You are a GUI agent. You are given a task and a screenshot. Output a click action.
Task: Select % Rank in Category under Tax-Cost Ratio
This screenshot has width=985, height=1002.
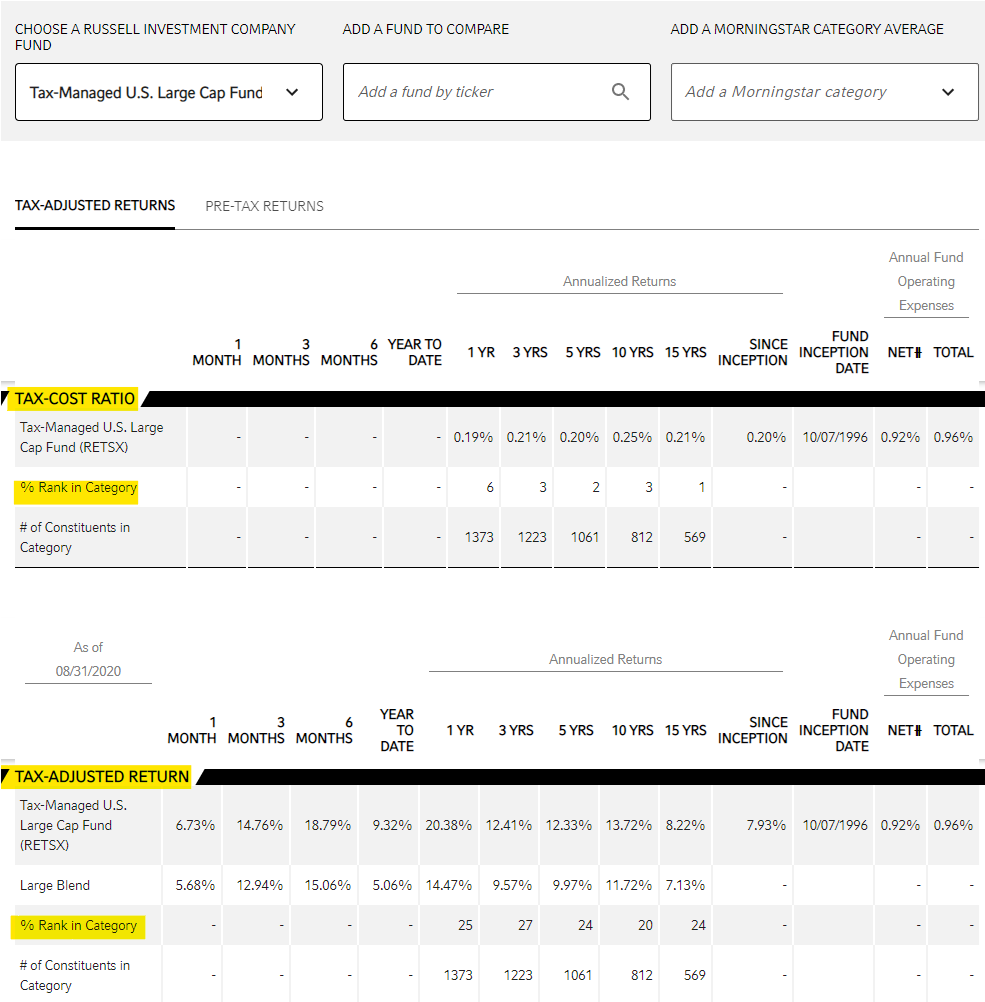tap(78, 489)
